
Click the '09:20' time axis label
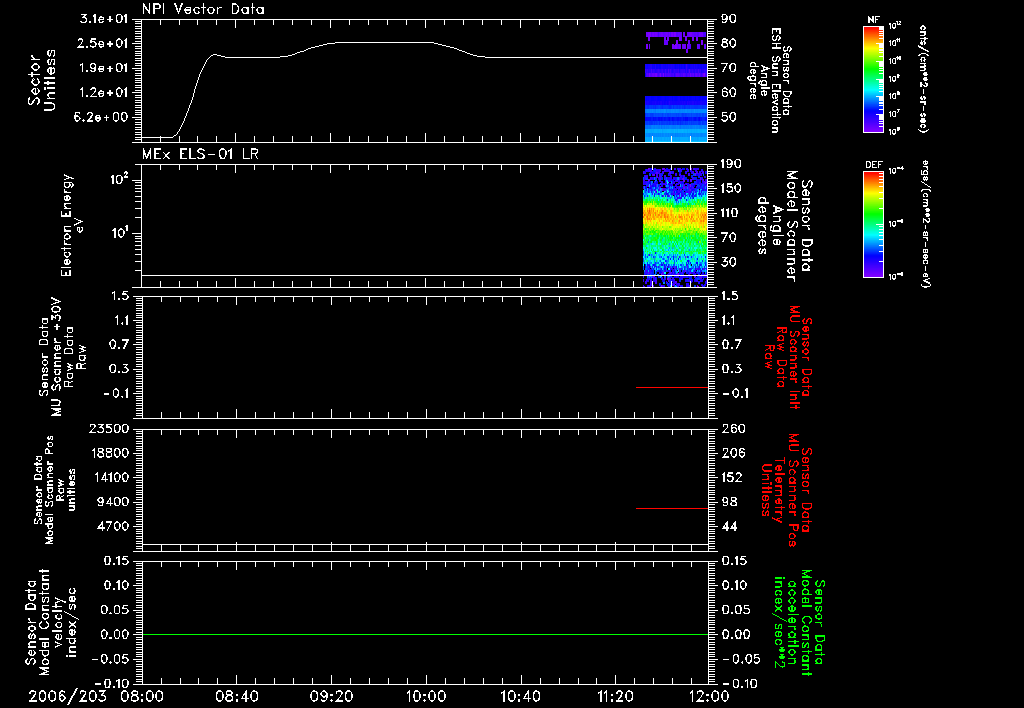click(331, 696)
